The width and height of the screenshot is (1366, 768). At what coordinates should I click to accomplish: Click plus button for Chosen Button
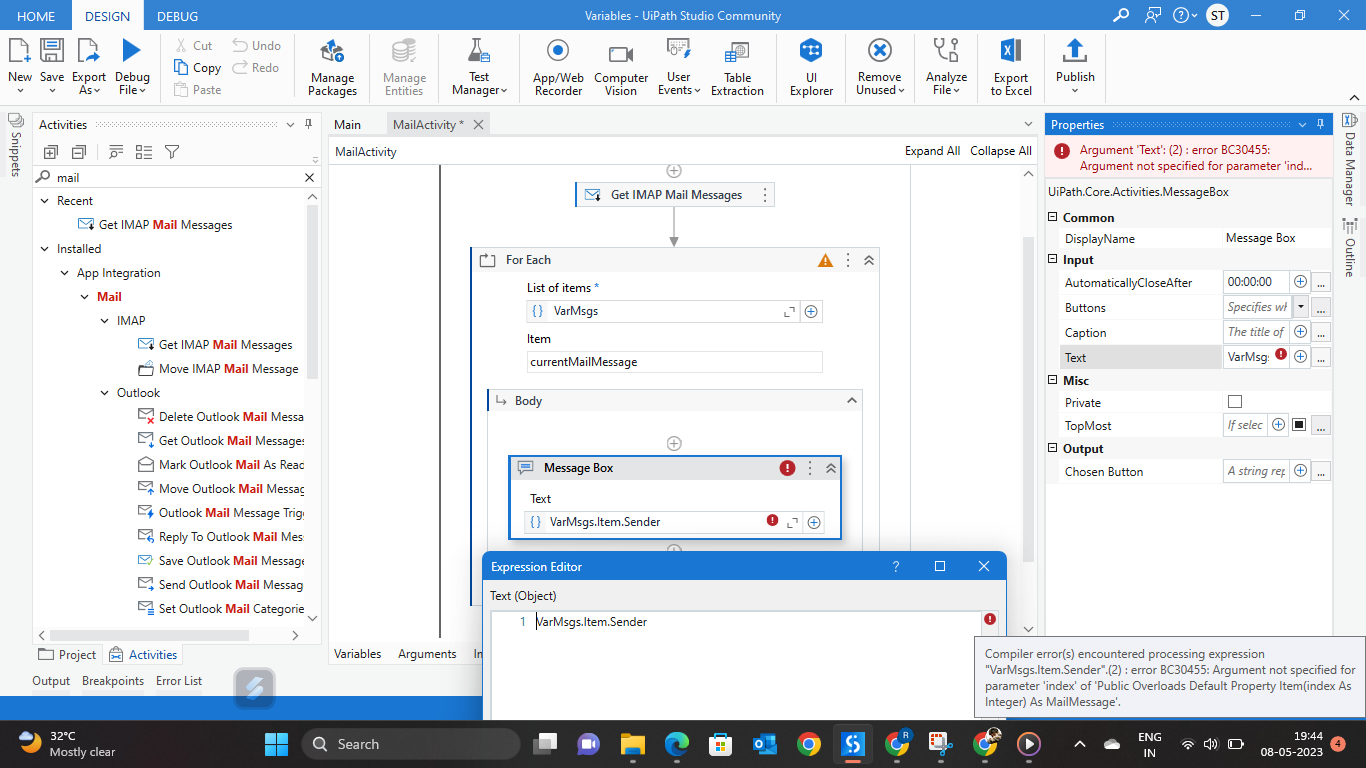pyautogui.click(x=1300, y=471)
